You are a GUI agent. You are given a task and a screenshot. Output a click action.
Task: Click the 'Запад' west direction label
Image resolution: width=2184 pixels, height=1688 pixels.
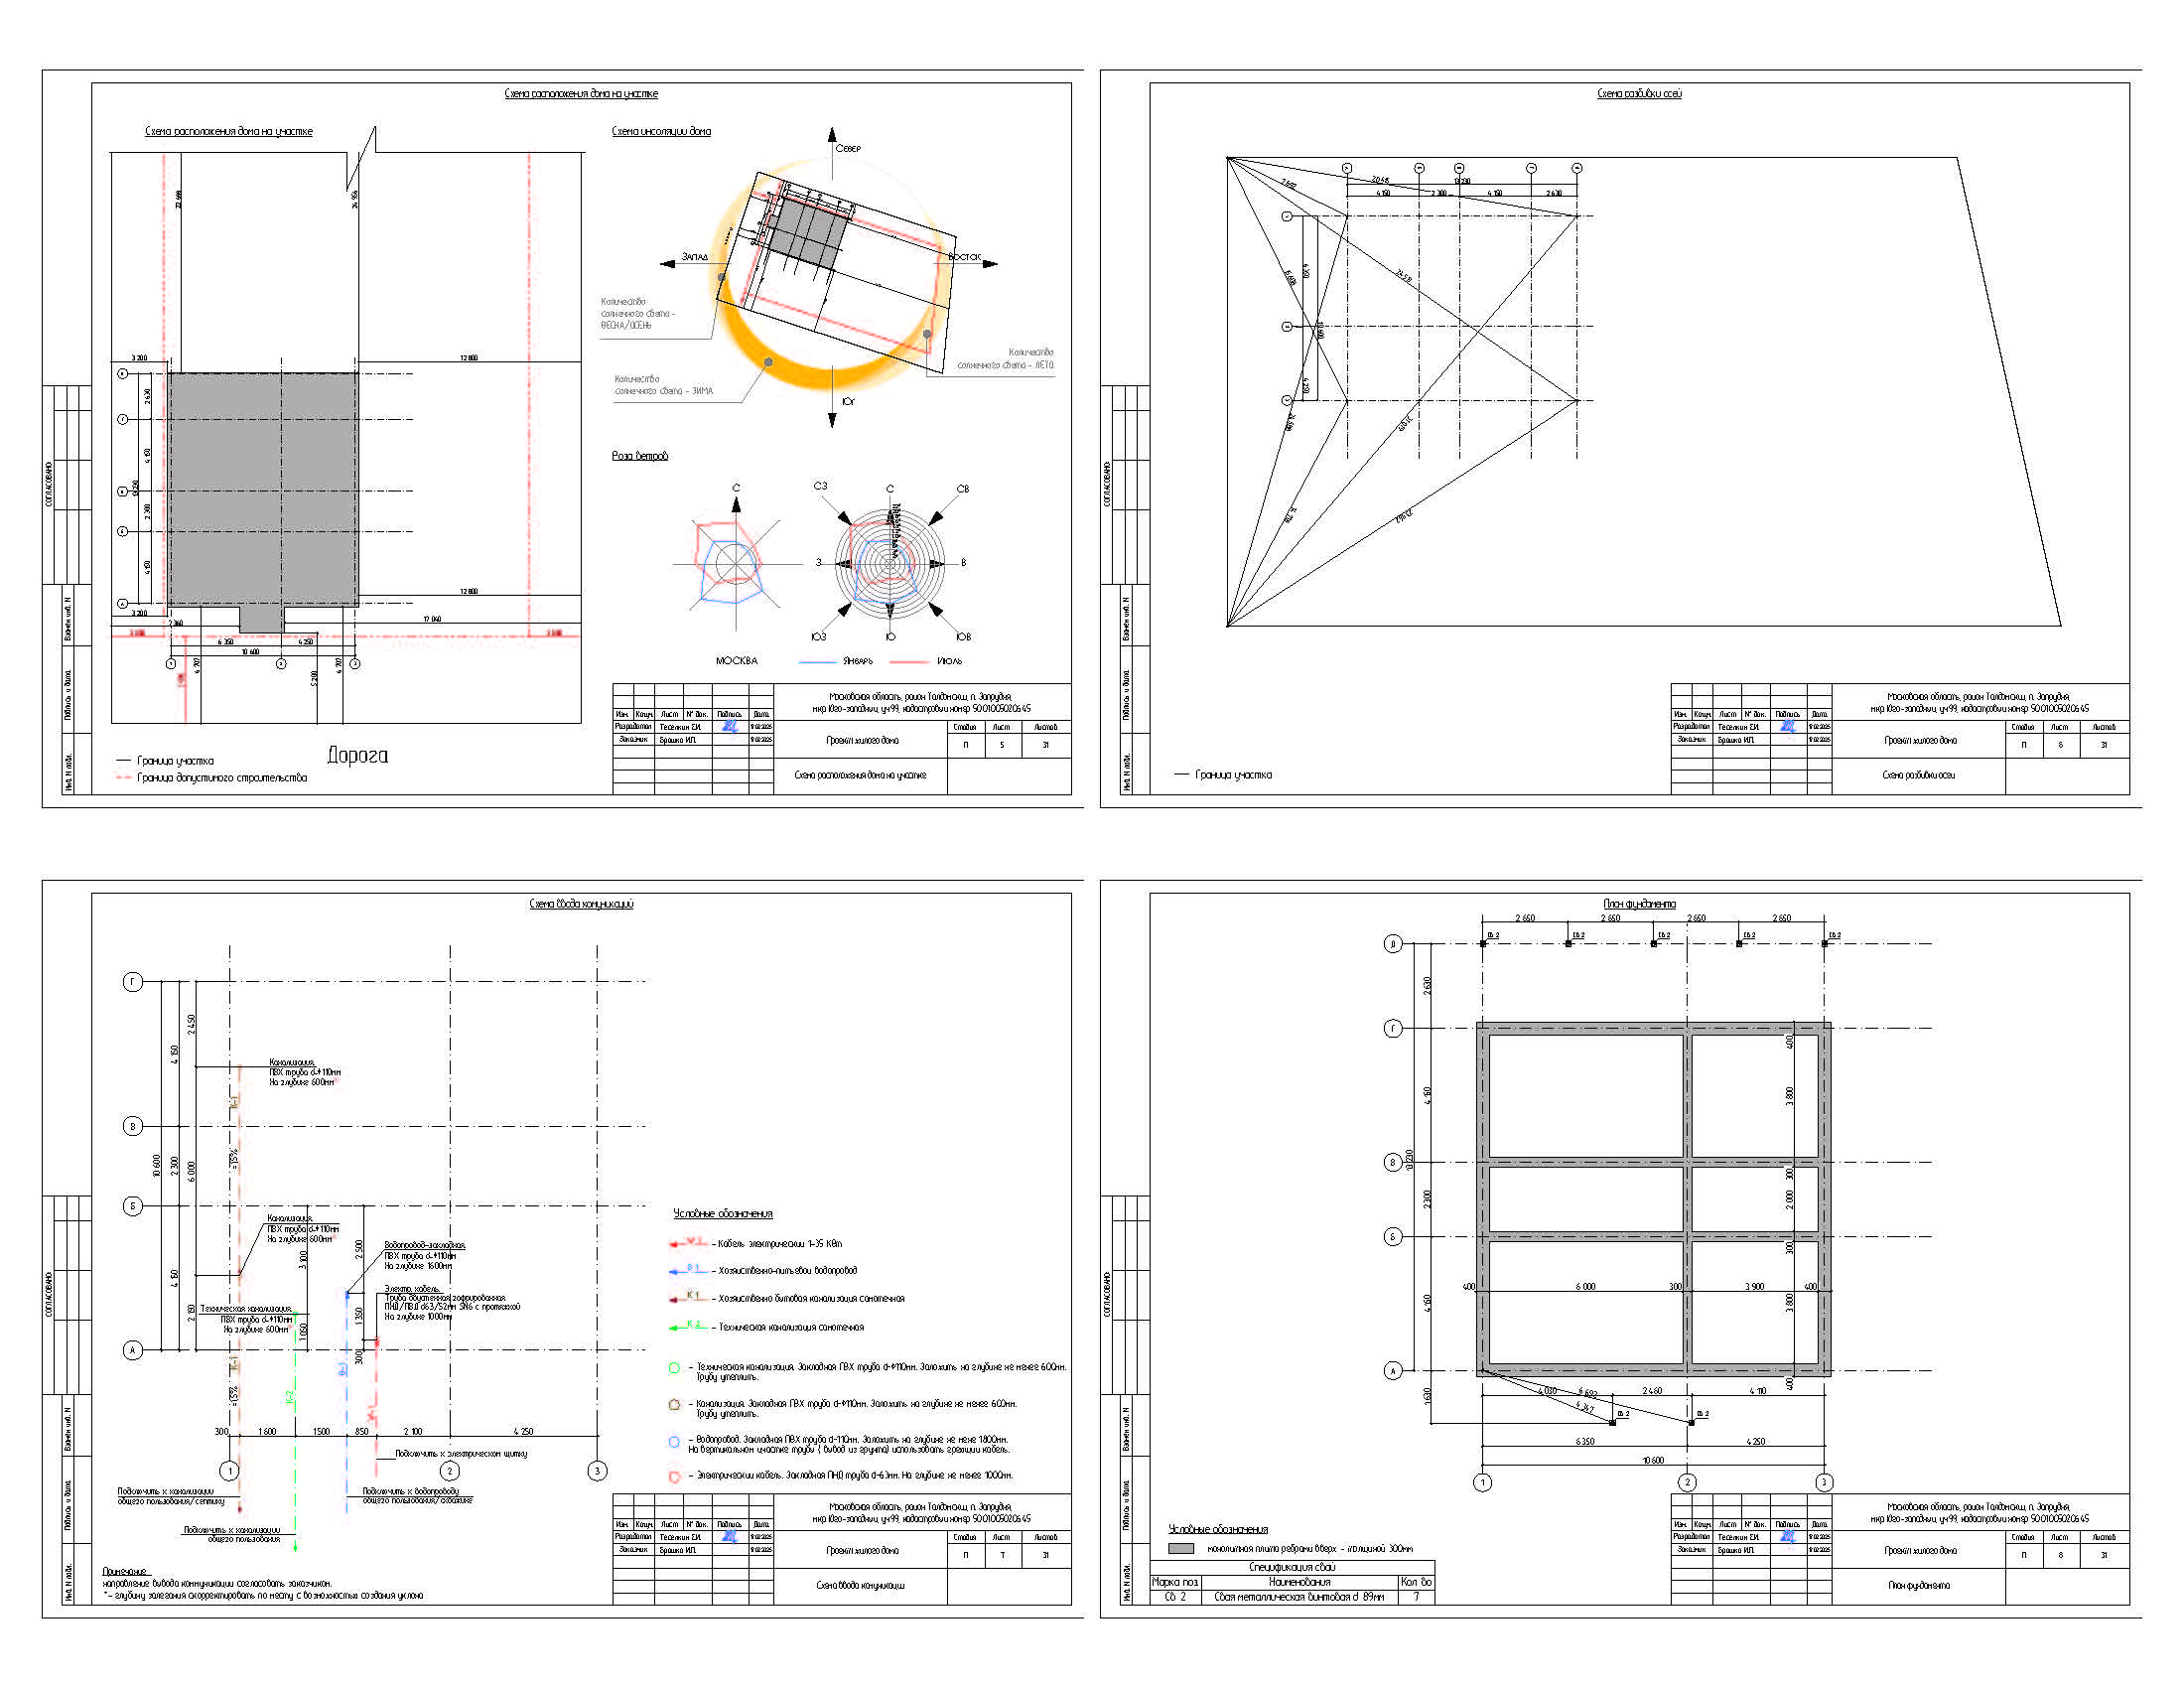[x=694, y=257]
